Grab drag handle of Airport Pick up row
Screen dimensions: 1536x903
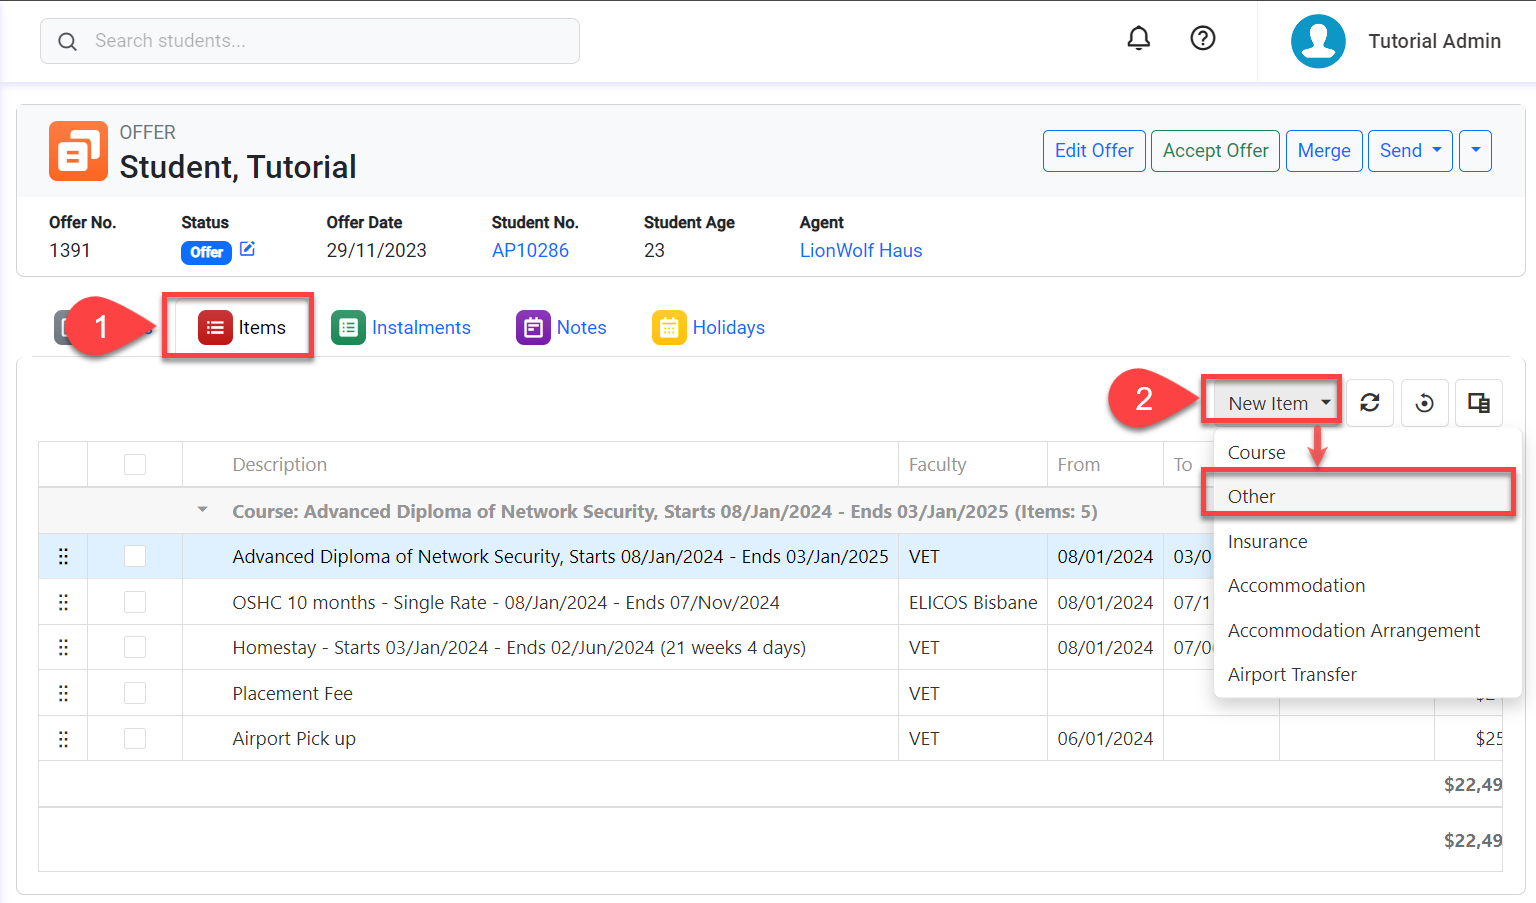(x=63, y=738)
